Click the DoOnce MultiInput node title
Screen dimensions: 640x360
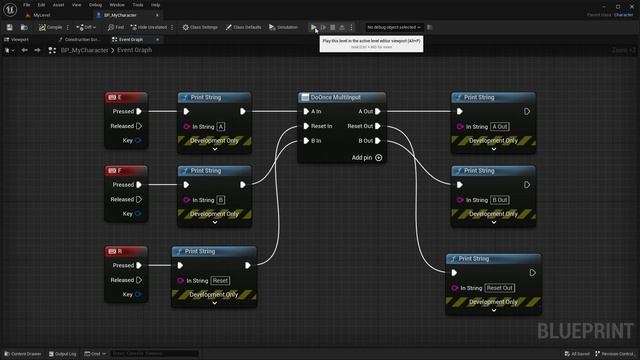336,98
